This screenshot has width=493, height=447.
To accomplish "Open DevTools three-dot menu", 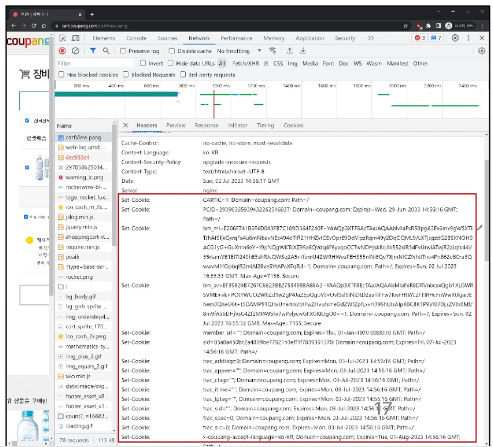I will pos(468,38).
